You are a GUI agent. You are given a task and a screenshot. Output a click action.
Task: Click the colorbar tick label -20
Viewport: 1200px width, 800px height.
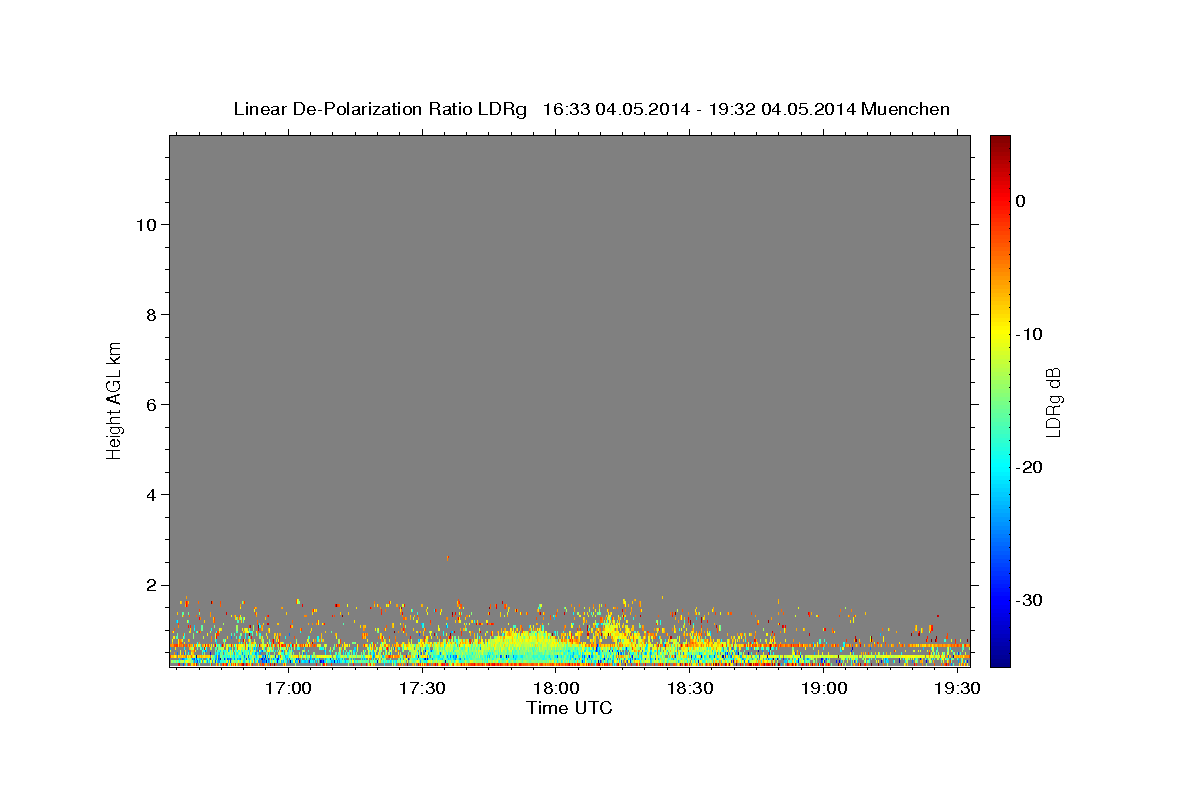click(x=1028, y=467)
